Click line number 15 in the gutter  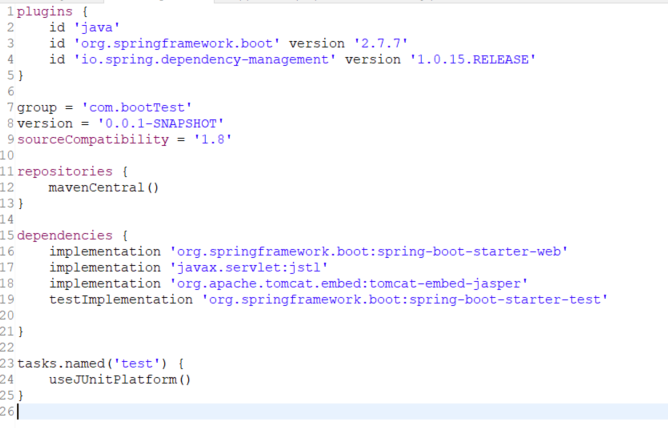click(7, 236)
